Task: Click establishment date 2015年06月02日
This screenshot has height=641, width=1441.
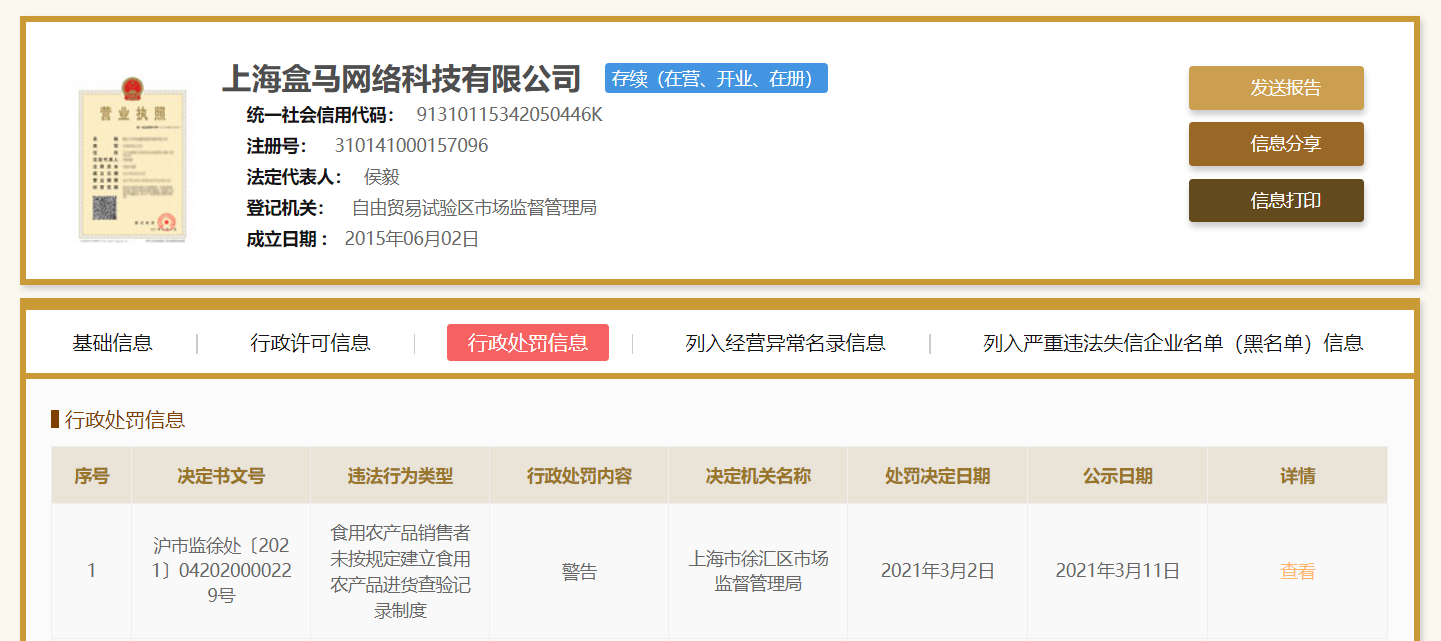Action: pos(412,239)
